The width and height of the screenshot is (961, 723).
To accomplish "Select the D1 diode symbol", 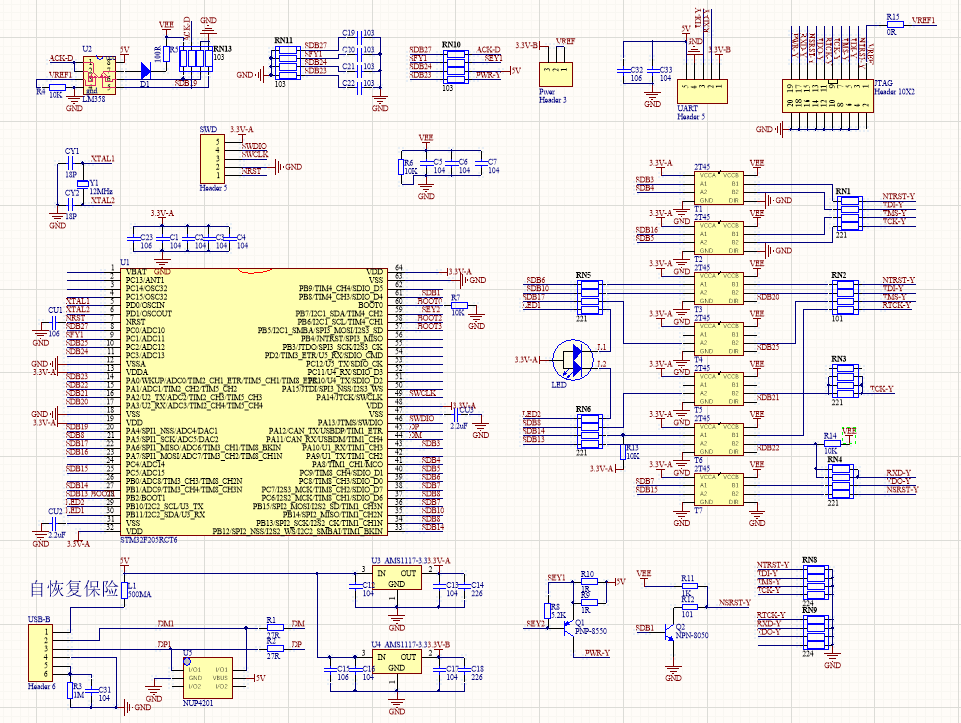I will pyautogui.click(x=146, y=70).
